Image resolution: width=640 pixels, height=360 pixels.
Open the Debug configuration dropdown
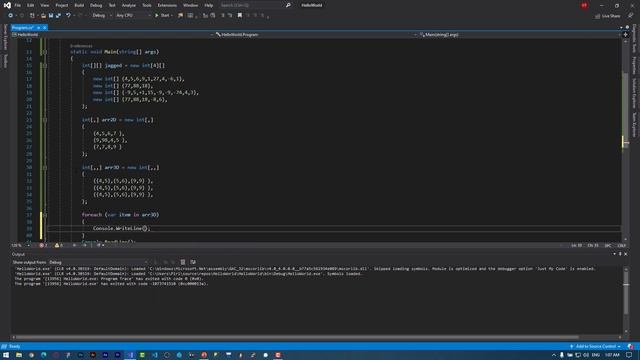[102, 16]
